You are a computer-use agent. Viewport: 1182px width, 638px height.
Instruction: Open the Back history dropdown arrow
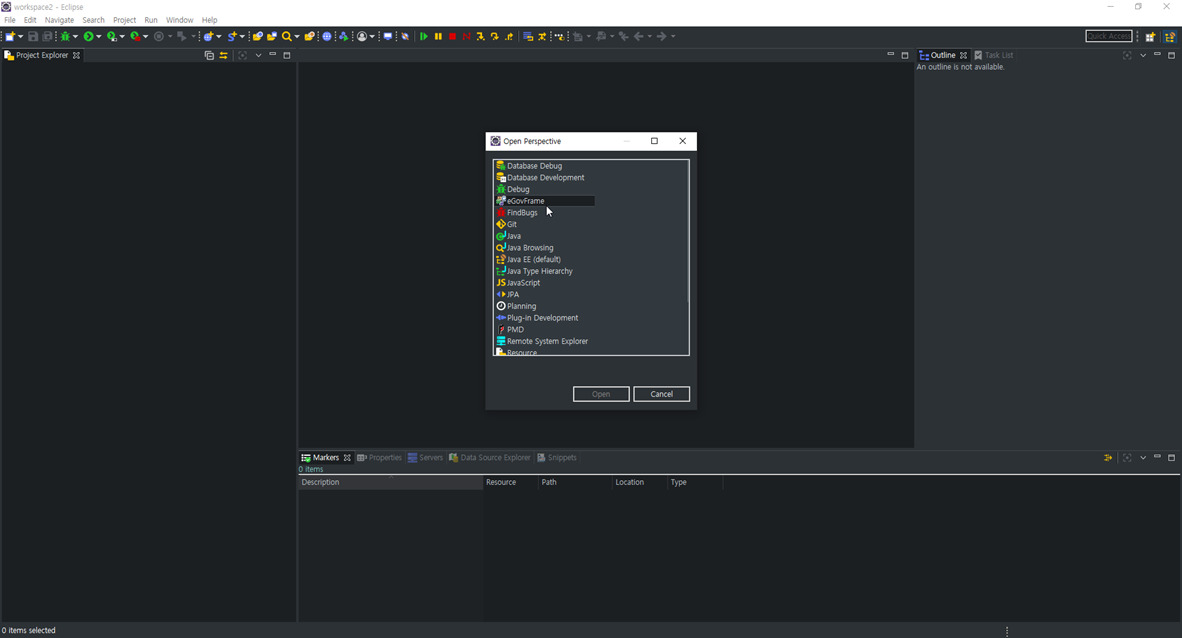tap(649, 36)
